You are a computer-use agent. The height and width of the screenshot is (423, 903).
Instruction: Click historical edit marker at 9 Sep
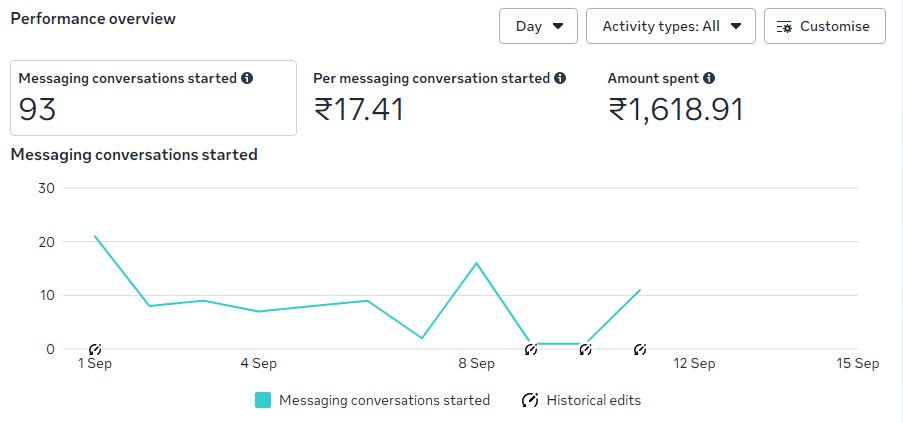tap(531, 350)
